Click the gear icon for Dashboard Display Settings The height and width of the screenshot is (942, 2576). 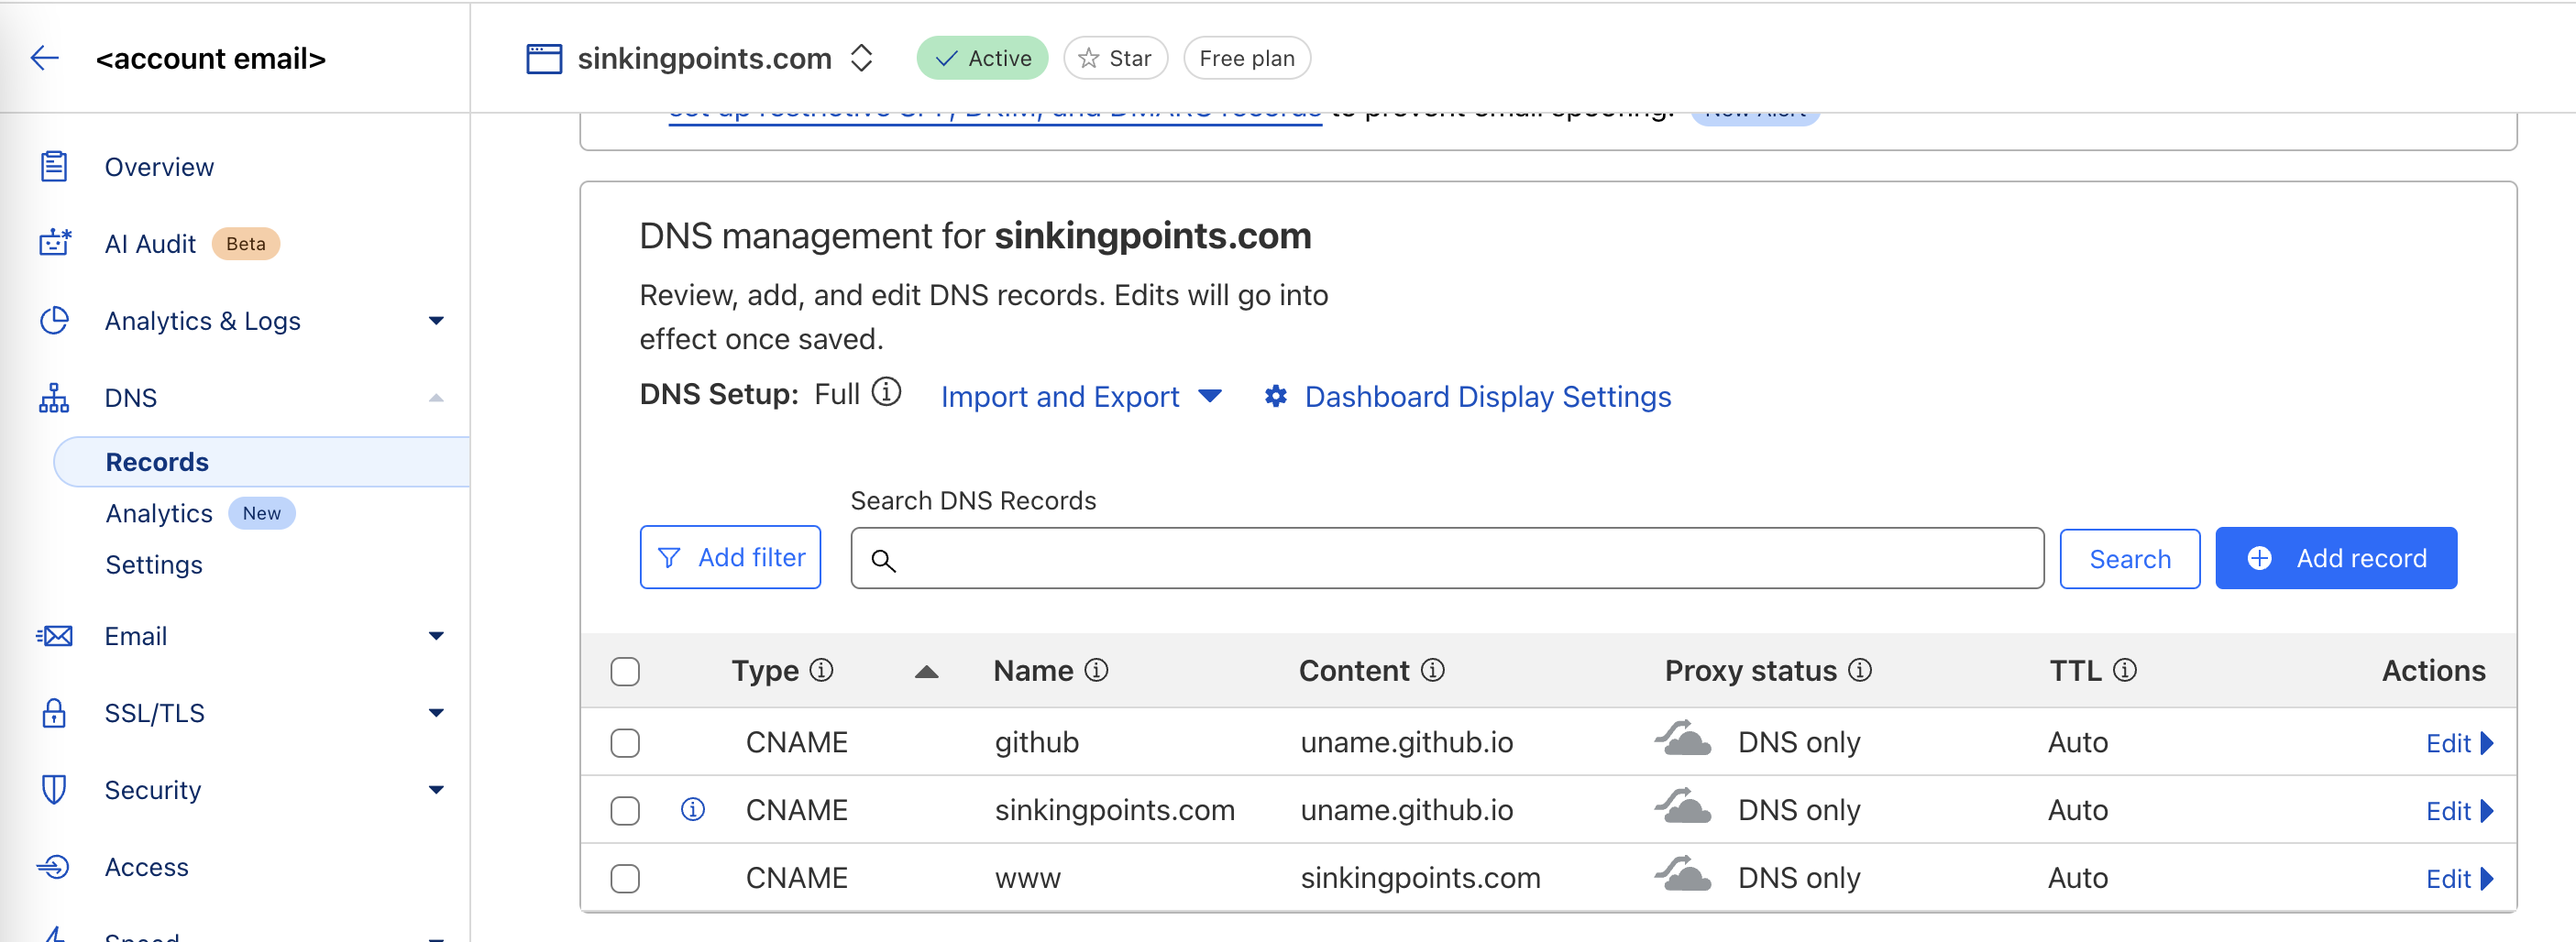click(x=1276, y=396)
